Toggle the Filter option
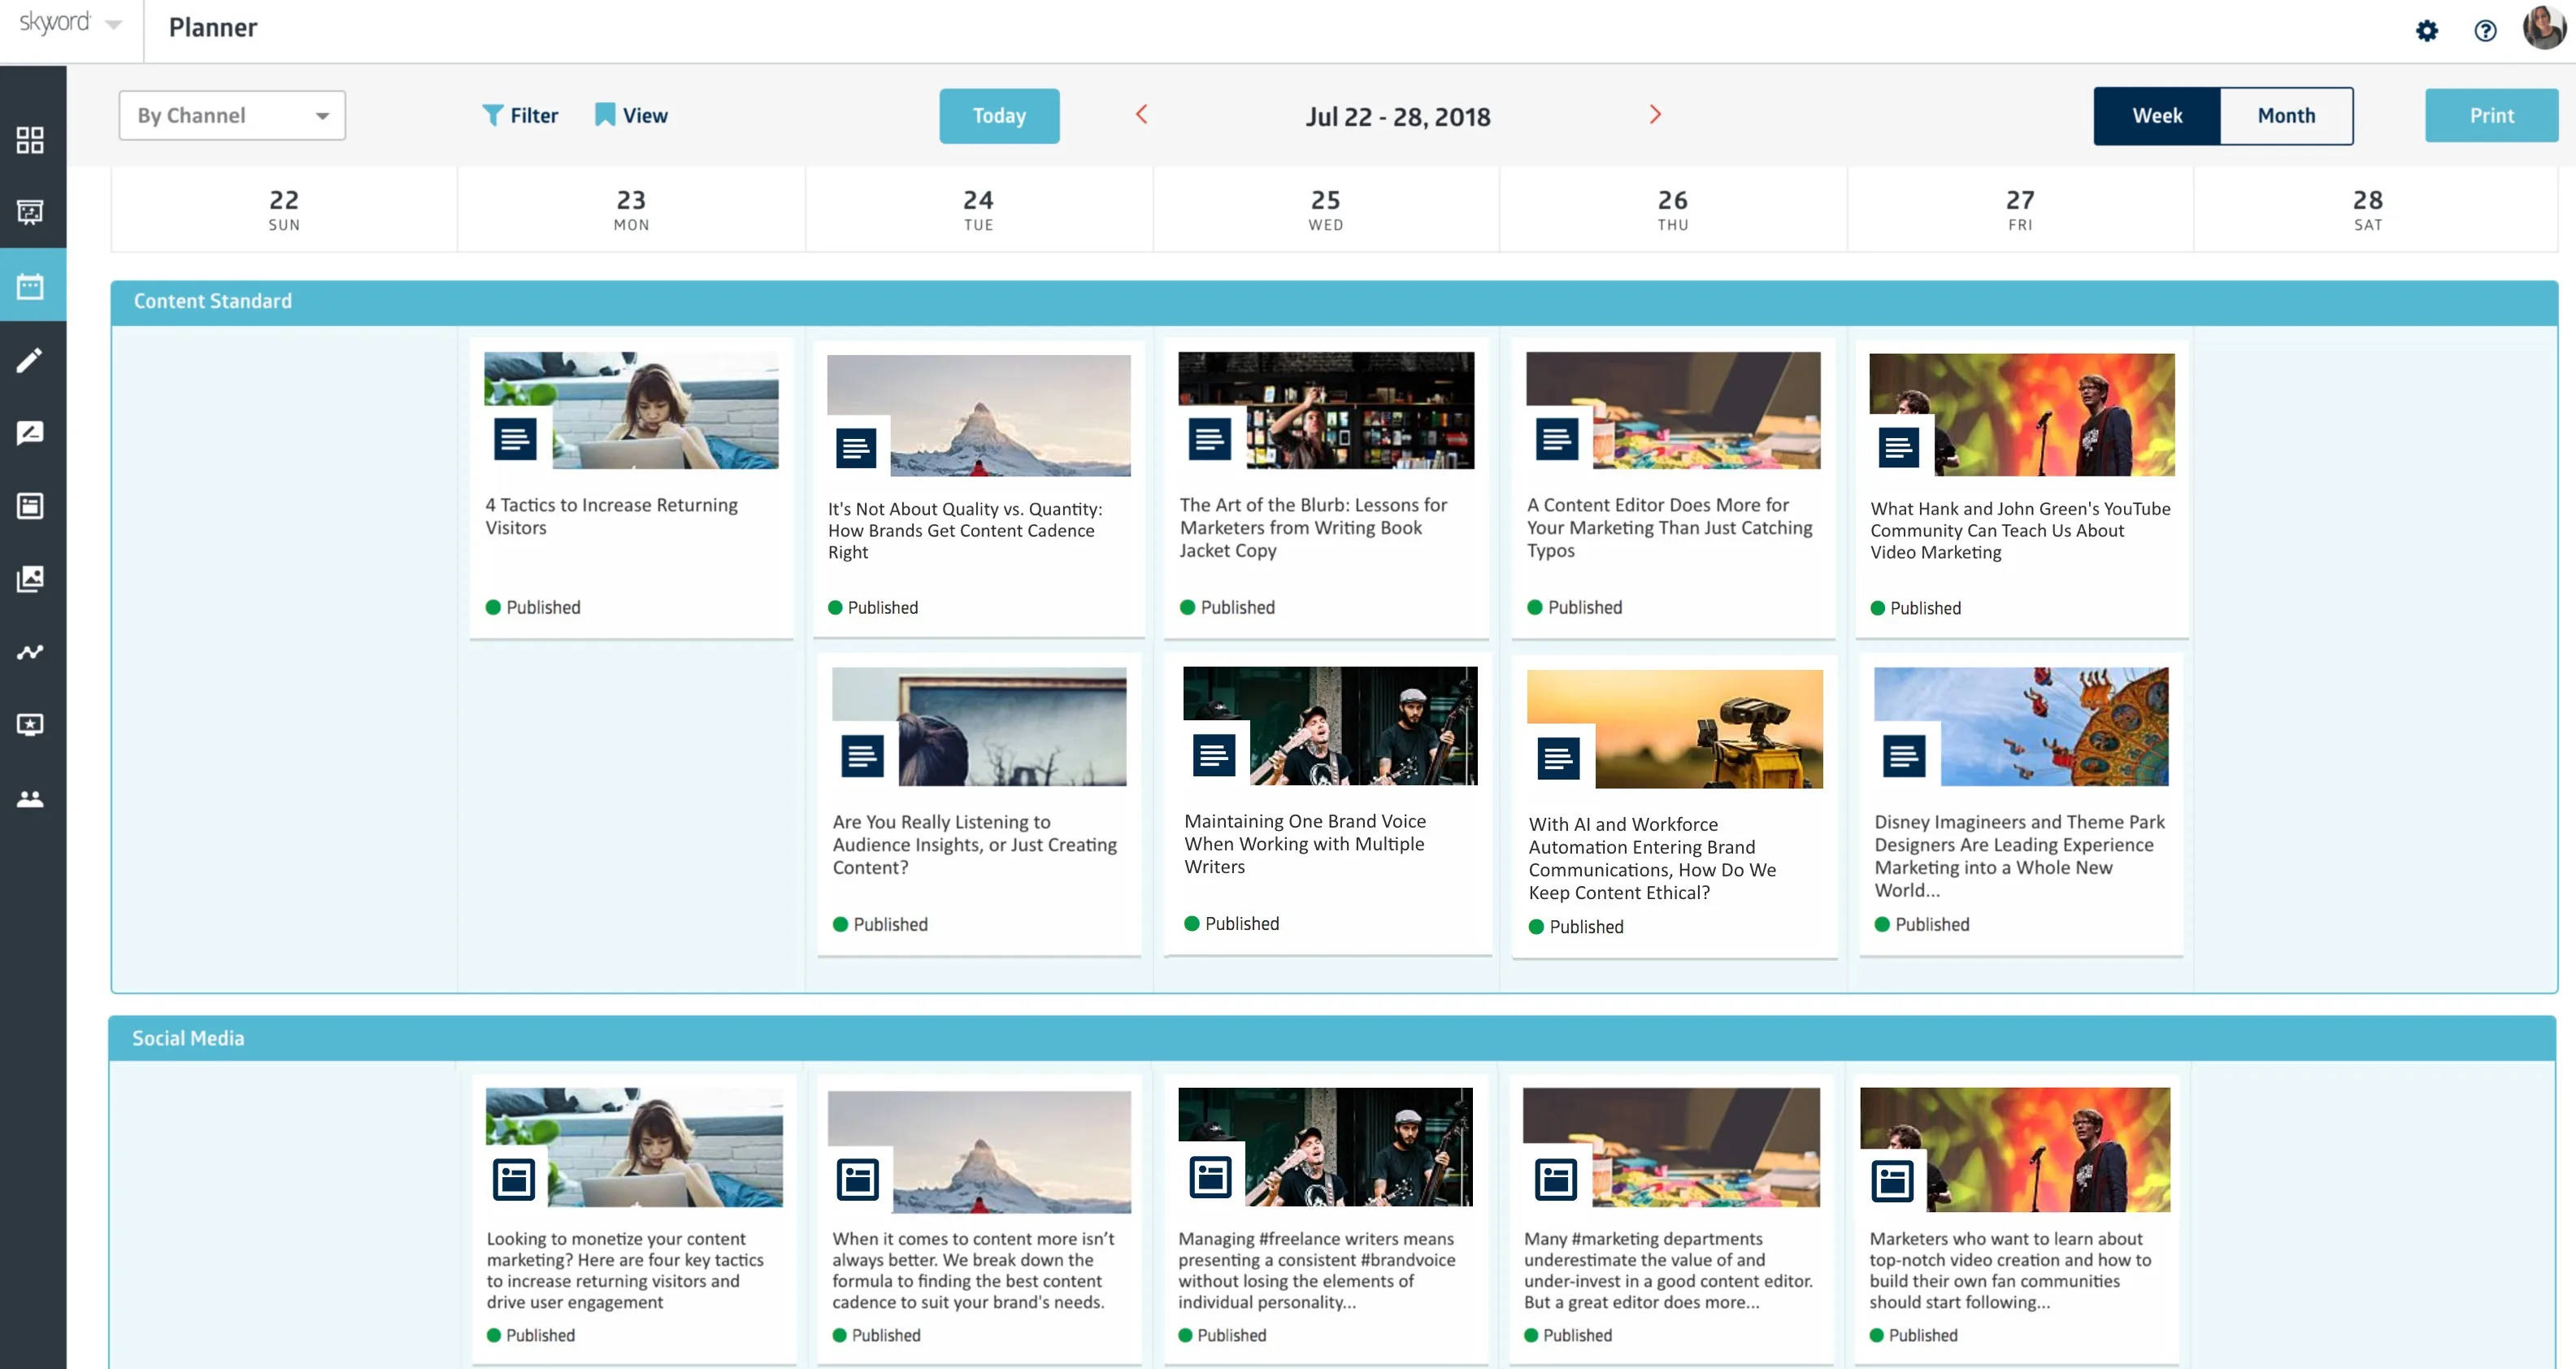Image resolution: width=2576 pixels, height=1369 pixels. 520,115
